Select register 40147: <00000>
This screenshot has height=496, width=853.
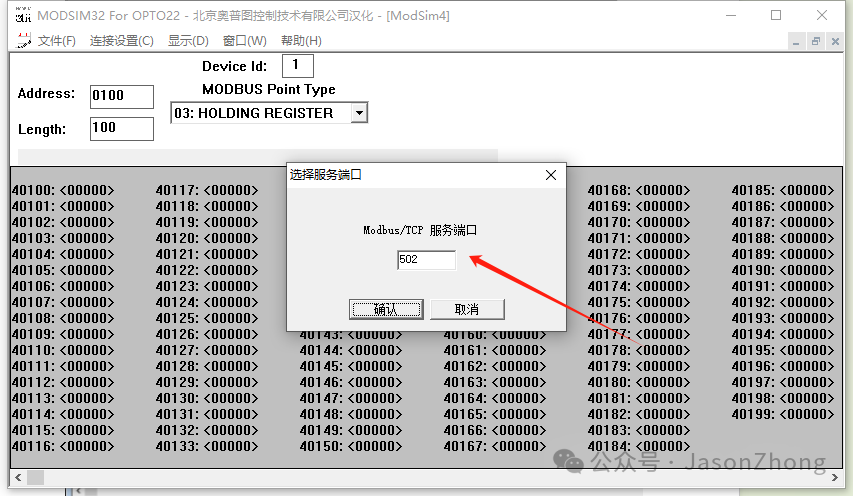coord(351,398)
